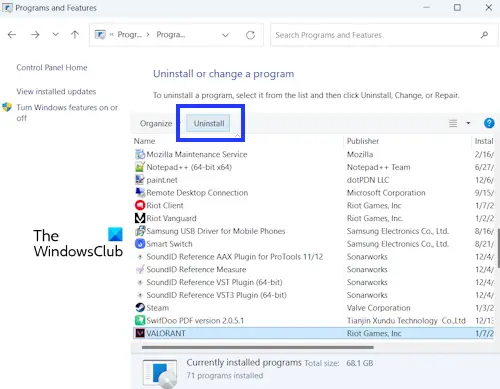Select the SwifDoo PDF icon
500x389 pixels.
point(140,320)
